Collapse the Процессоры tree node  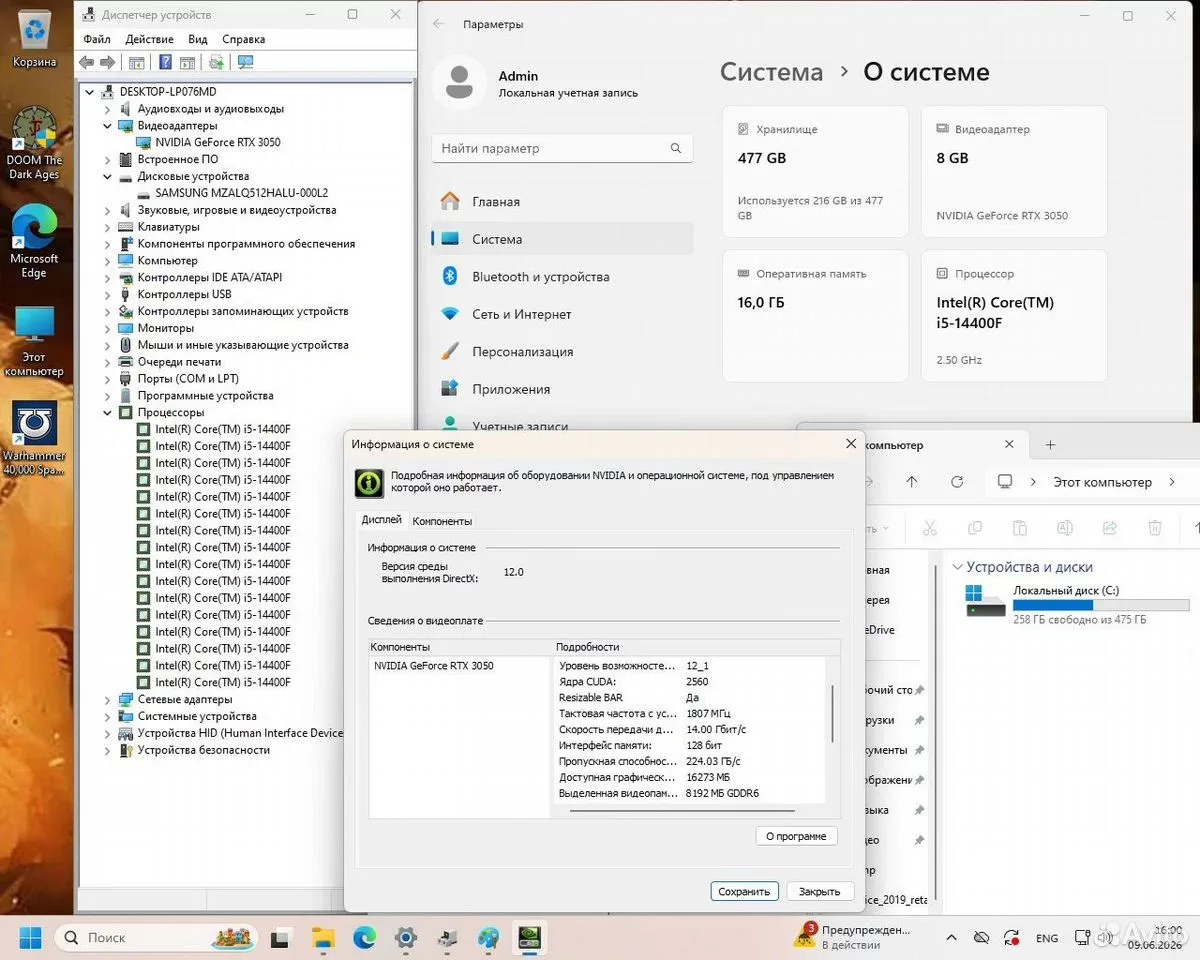tap(108, 412)
